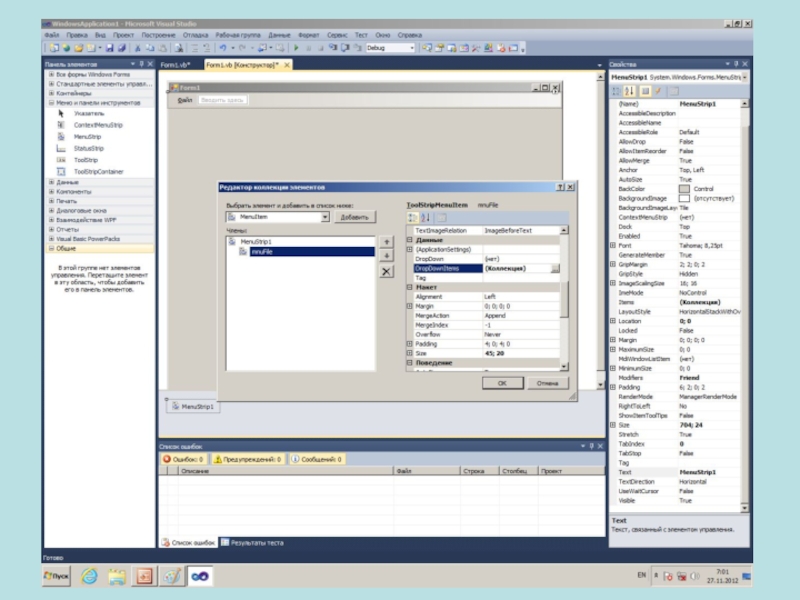Click the Events lightning icon in Properties panel

656,91
